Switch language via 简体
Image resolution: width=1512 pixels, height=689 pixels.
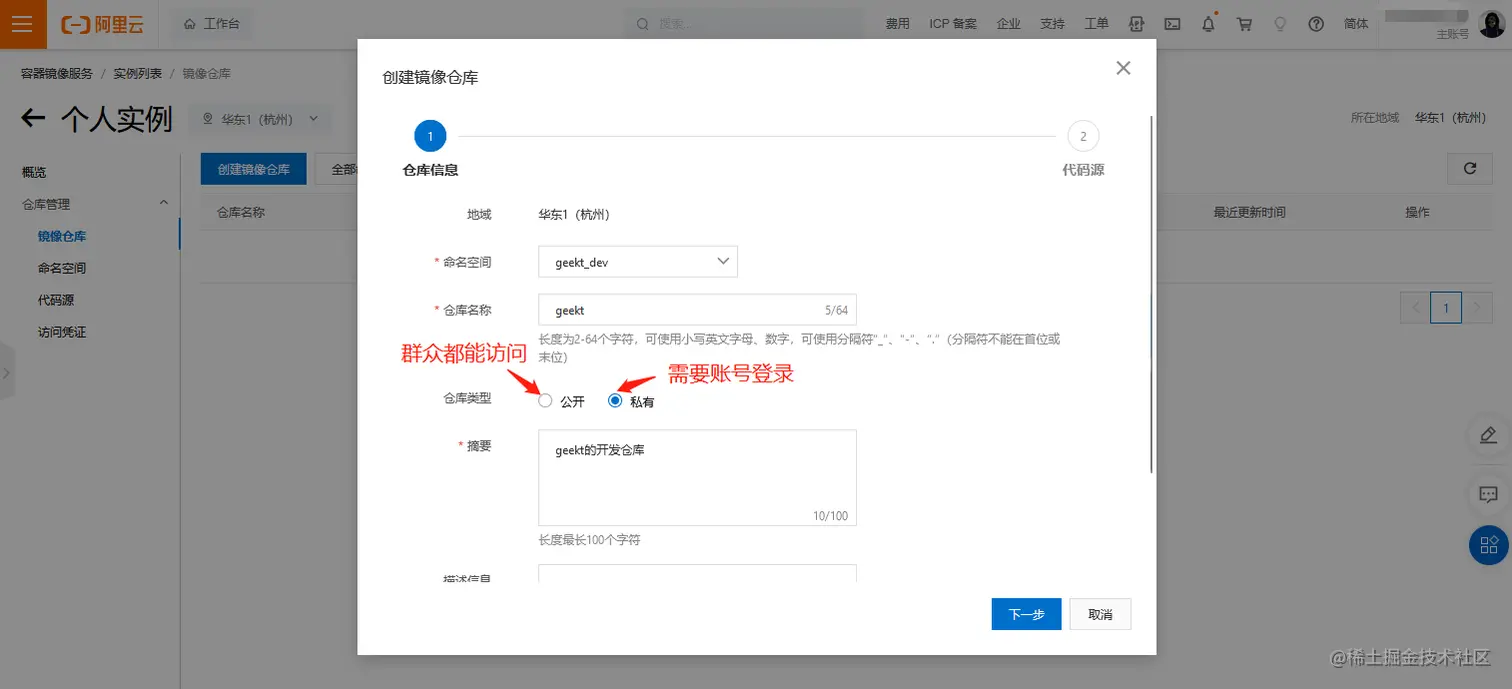[x=1356, y=24]
